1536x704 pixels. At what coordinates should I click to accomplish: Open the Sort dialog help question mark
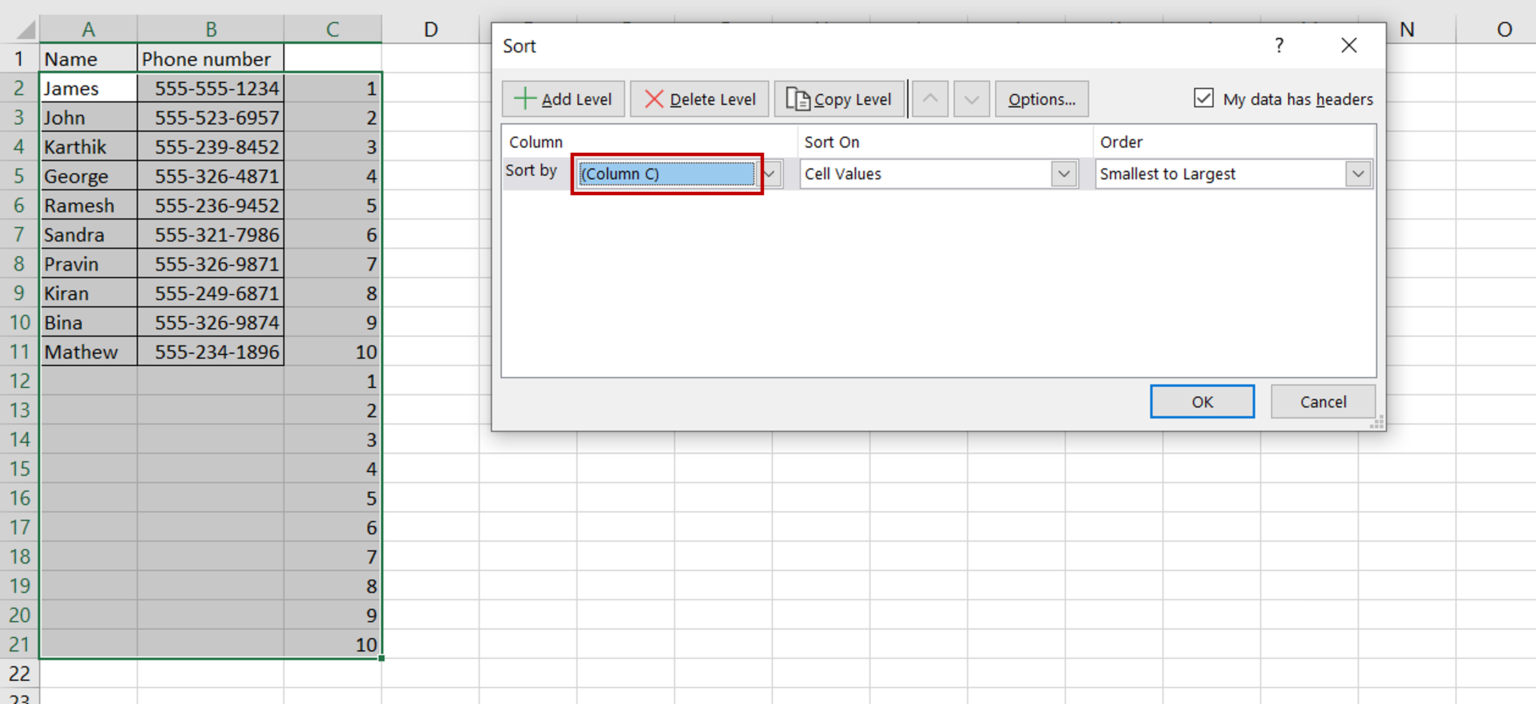(x=1278, y=45)
